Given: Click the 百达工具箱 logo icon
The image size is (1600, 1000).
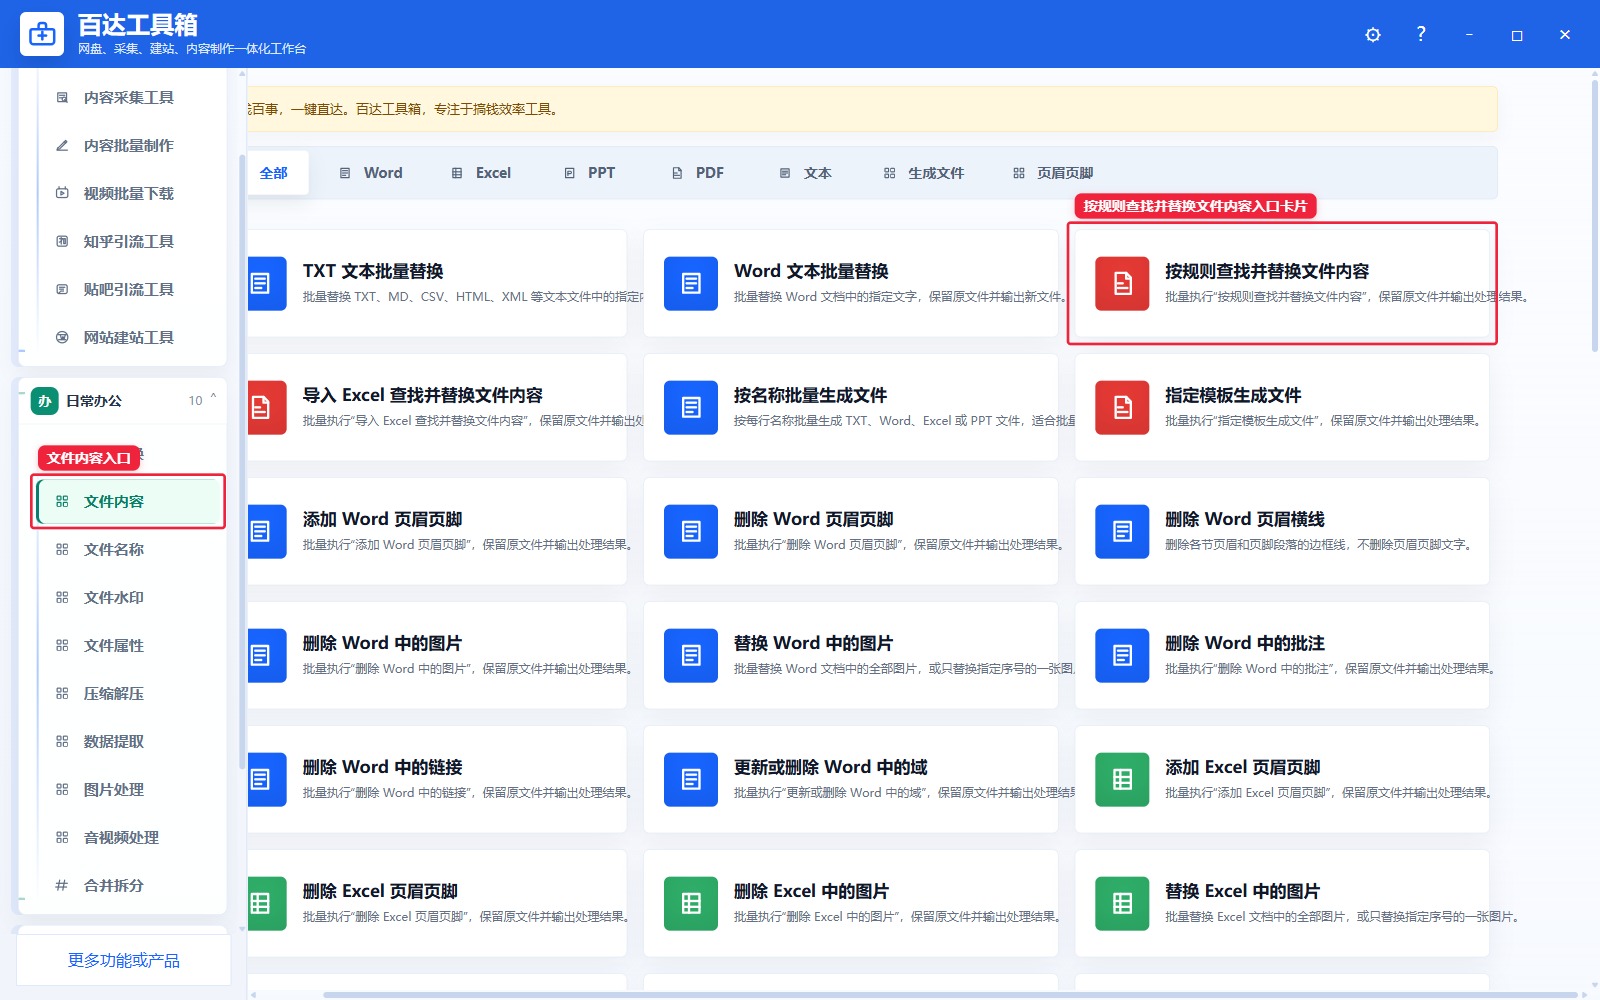Looking at the screenshot, I should pos(42,35).
